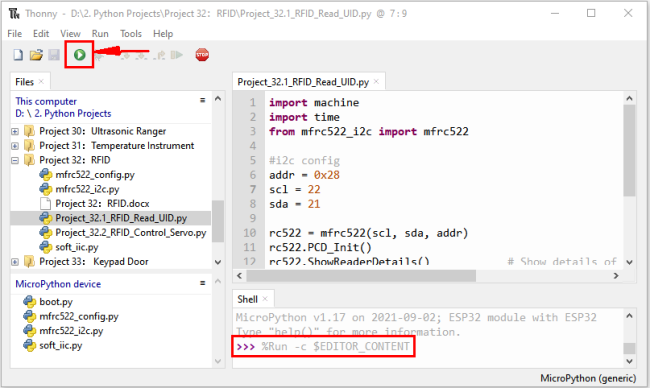Collapse the Project 32: RFID folder
Image resolution: width=650 pixels, height=388 pixels.
(15, 160)
